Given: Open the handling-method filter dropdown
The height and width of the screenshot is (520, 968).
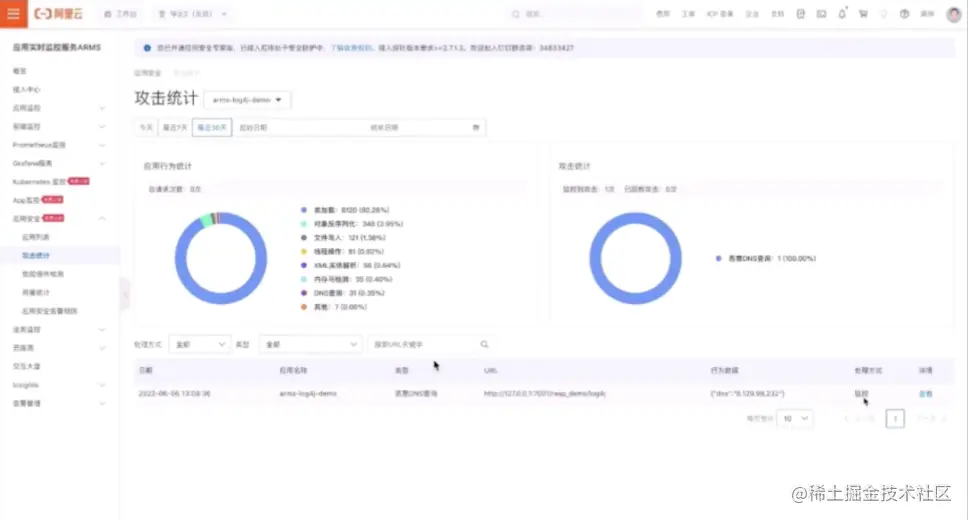Looking at the screenshot, I should 199,344.
